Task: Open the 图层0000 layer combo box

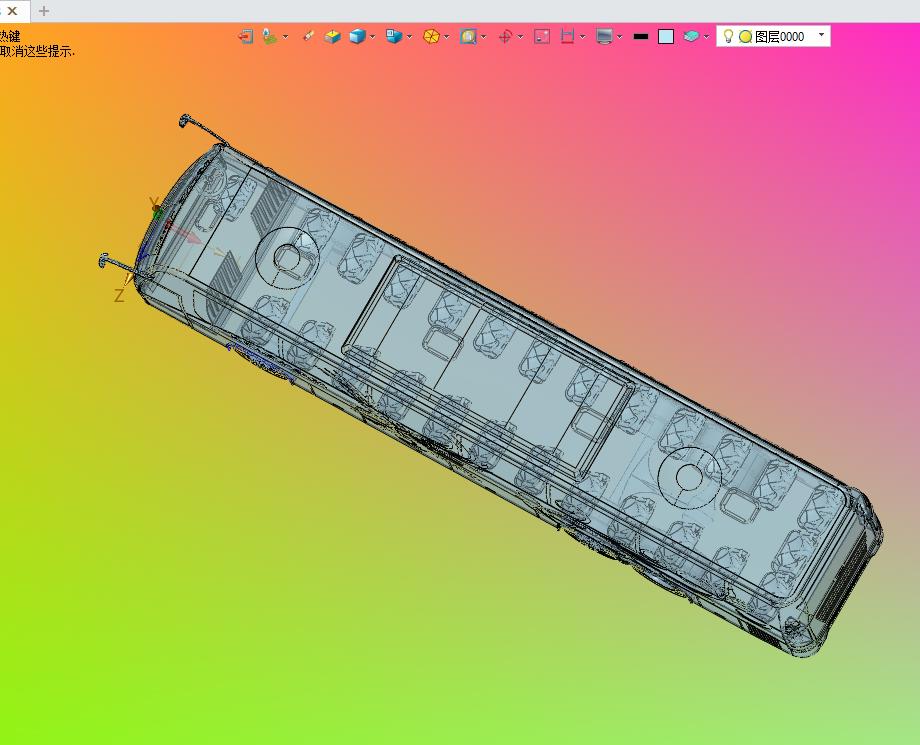Action: [773, 36]
